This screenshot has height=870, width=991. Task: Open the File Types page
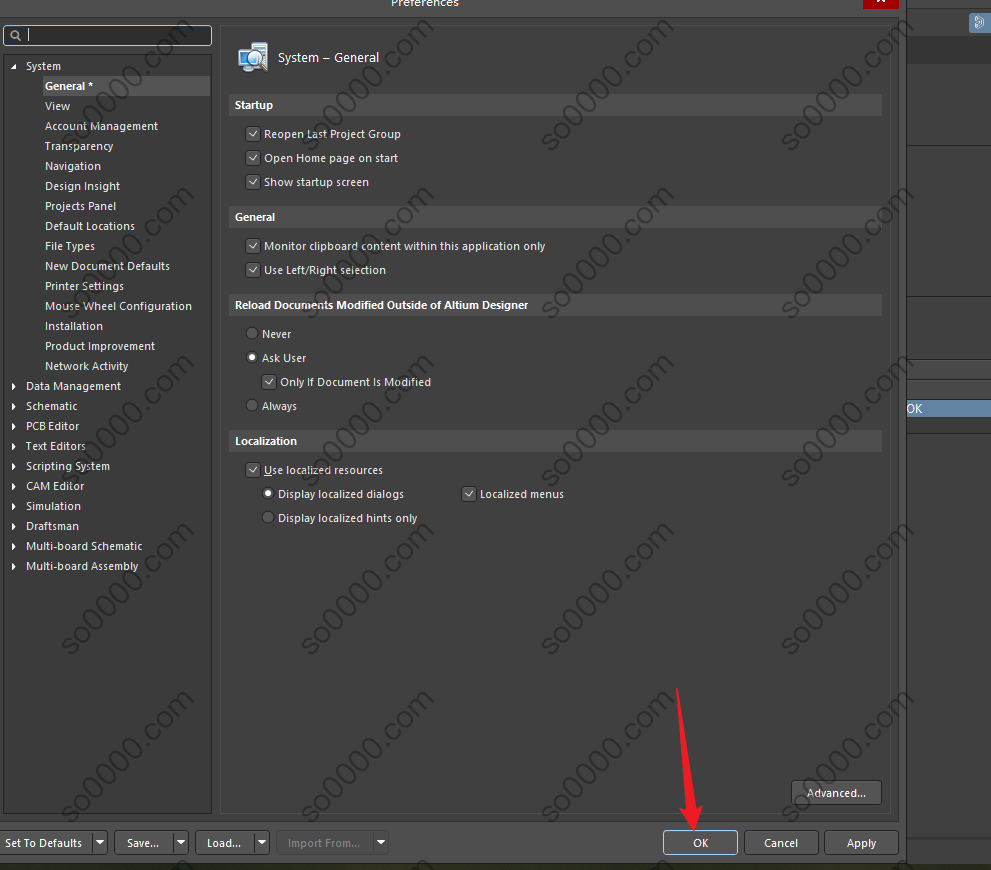click(70, 246)
